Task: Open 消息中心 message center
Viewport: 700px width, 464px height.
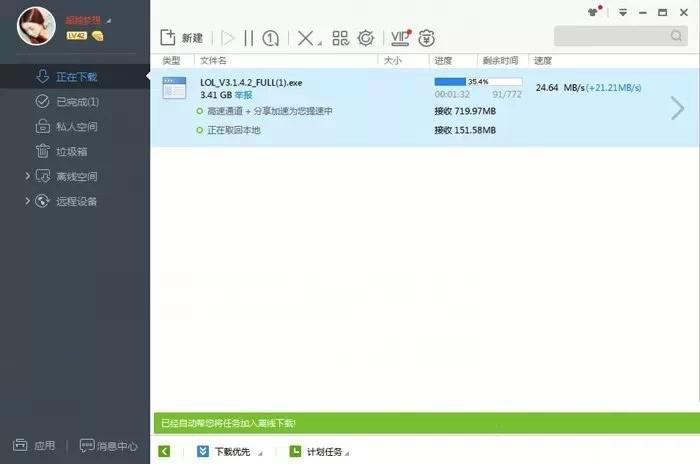Action: point(108,446)
